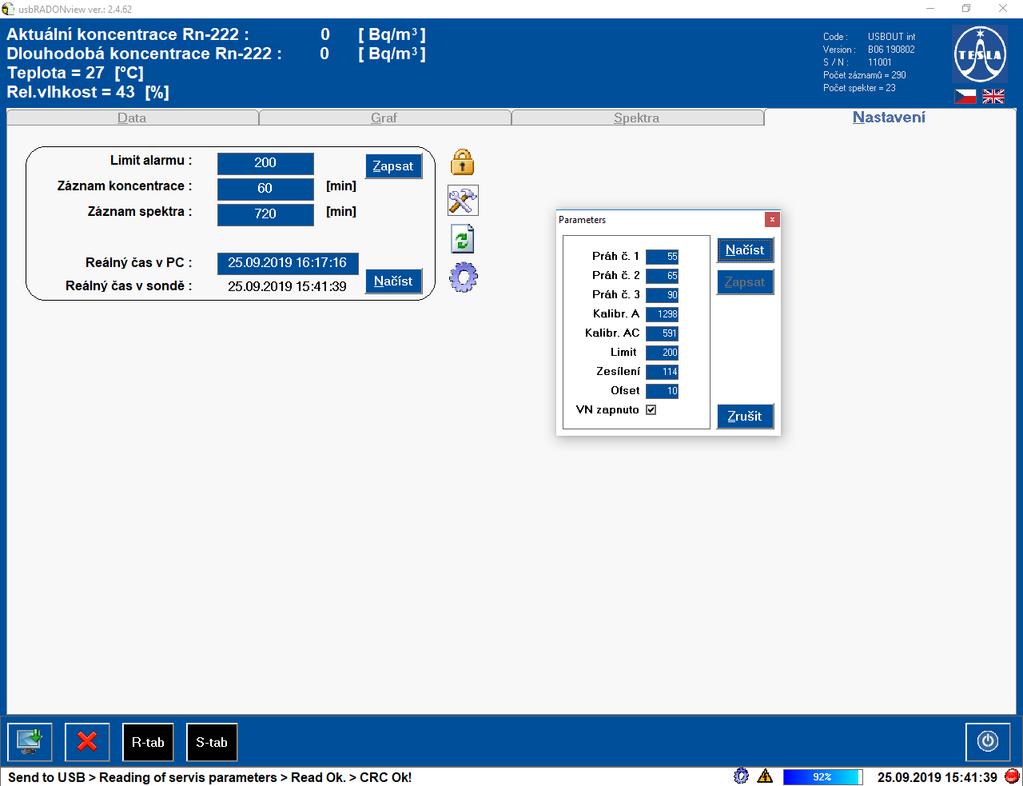
Task: Open the R-tab button
Action: 148,742
